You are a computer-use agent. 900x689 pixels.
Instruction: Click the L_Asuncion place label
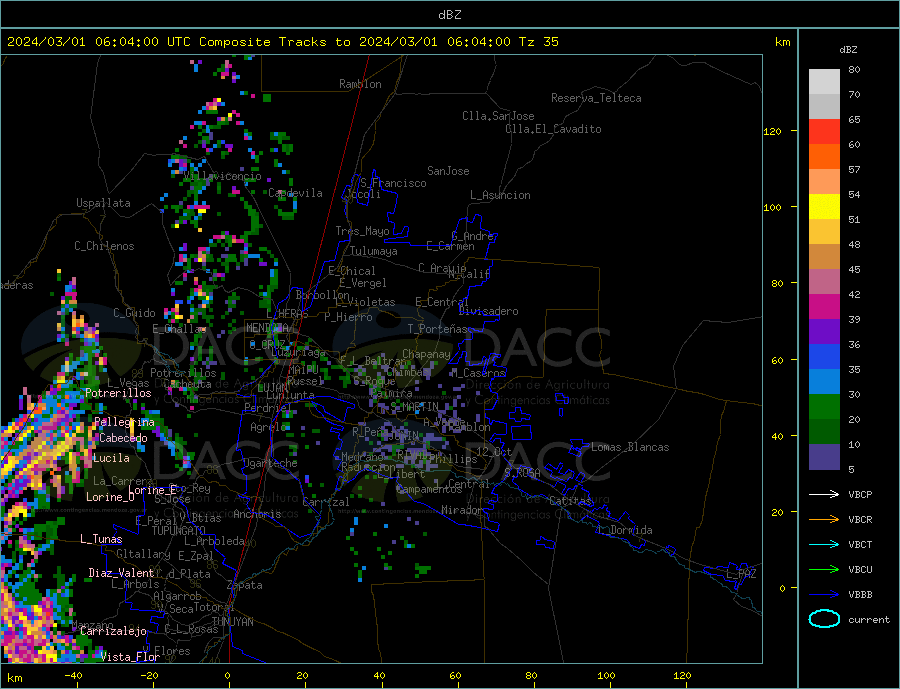point(500,195)
